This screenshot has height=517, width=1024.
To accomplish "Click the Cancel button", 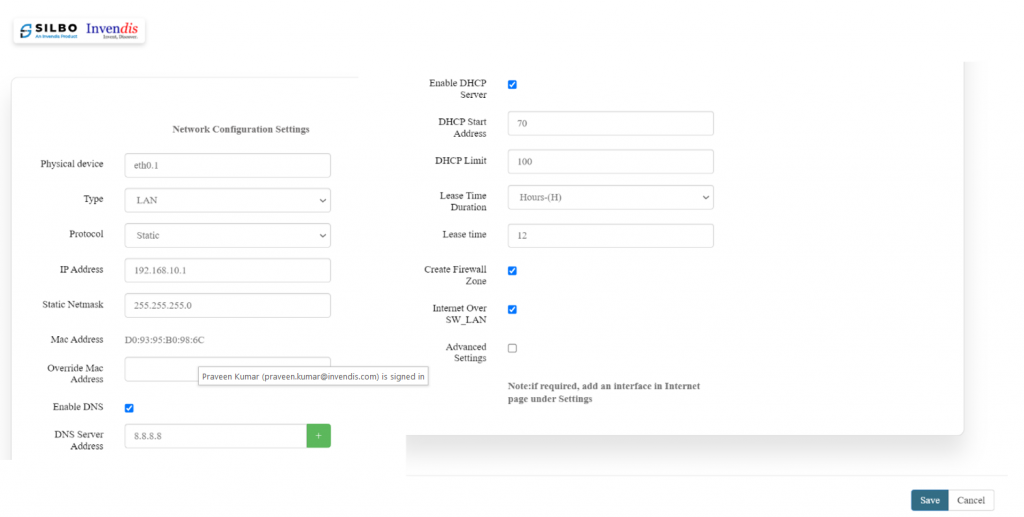I will (970, 500).
